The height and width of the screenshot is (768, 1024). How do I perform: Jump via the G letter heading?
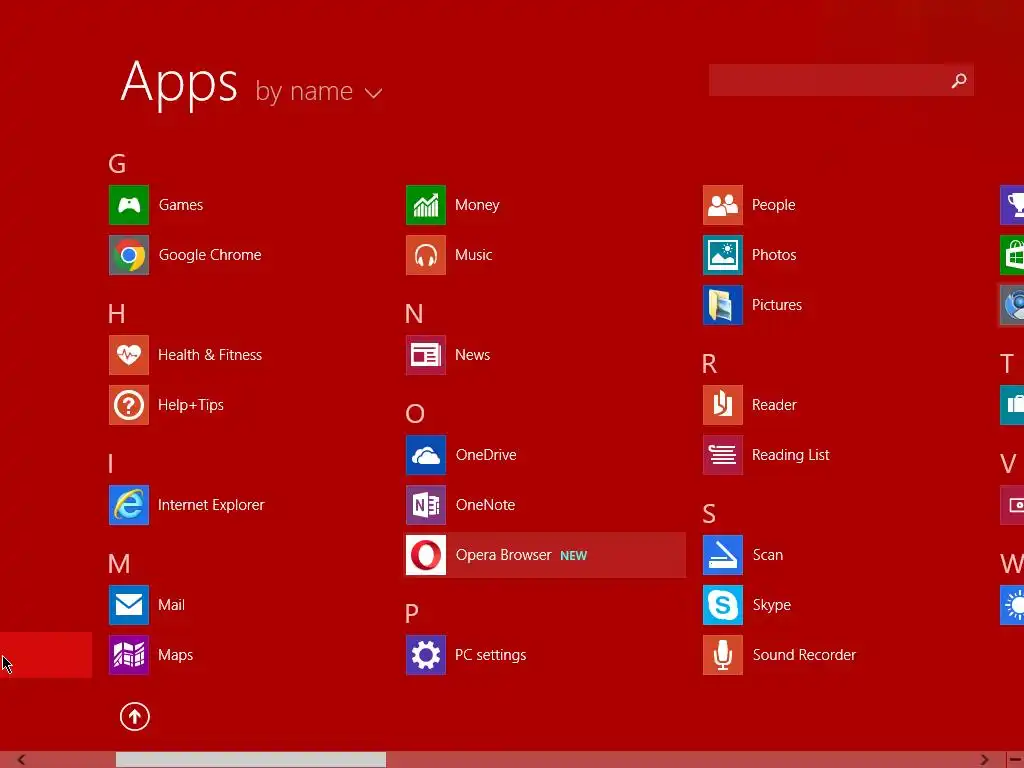pos(117,164)
